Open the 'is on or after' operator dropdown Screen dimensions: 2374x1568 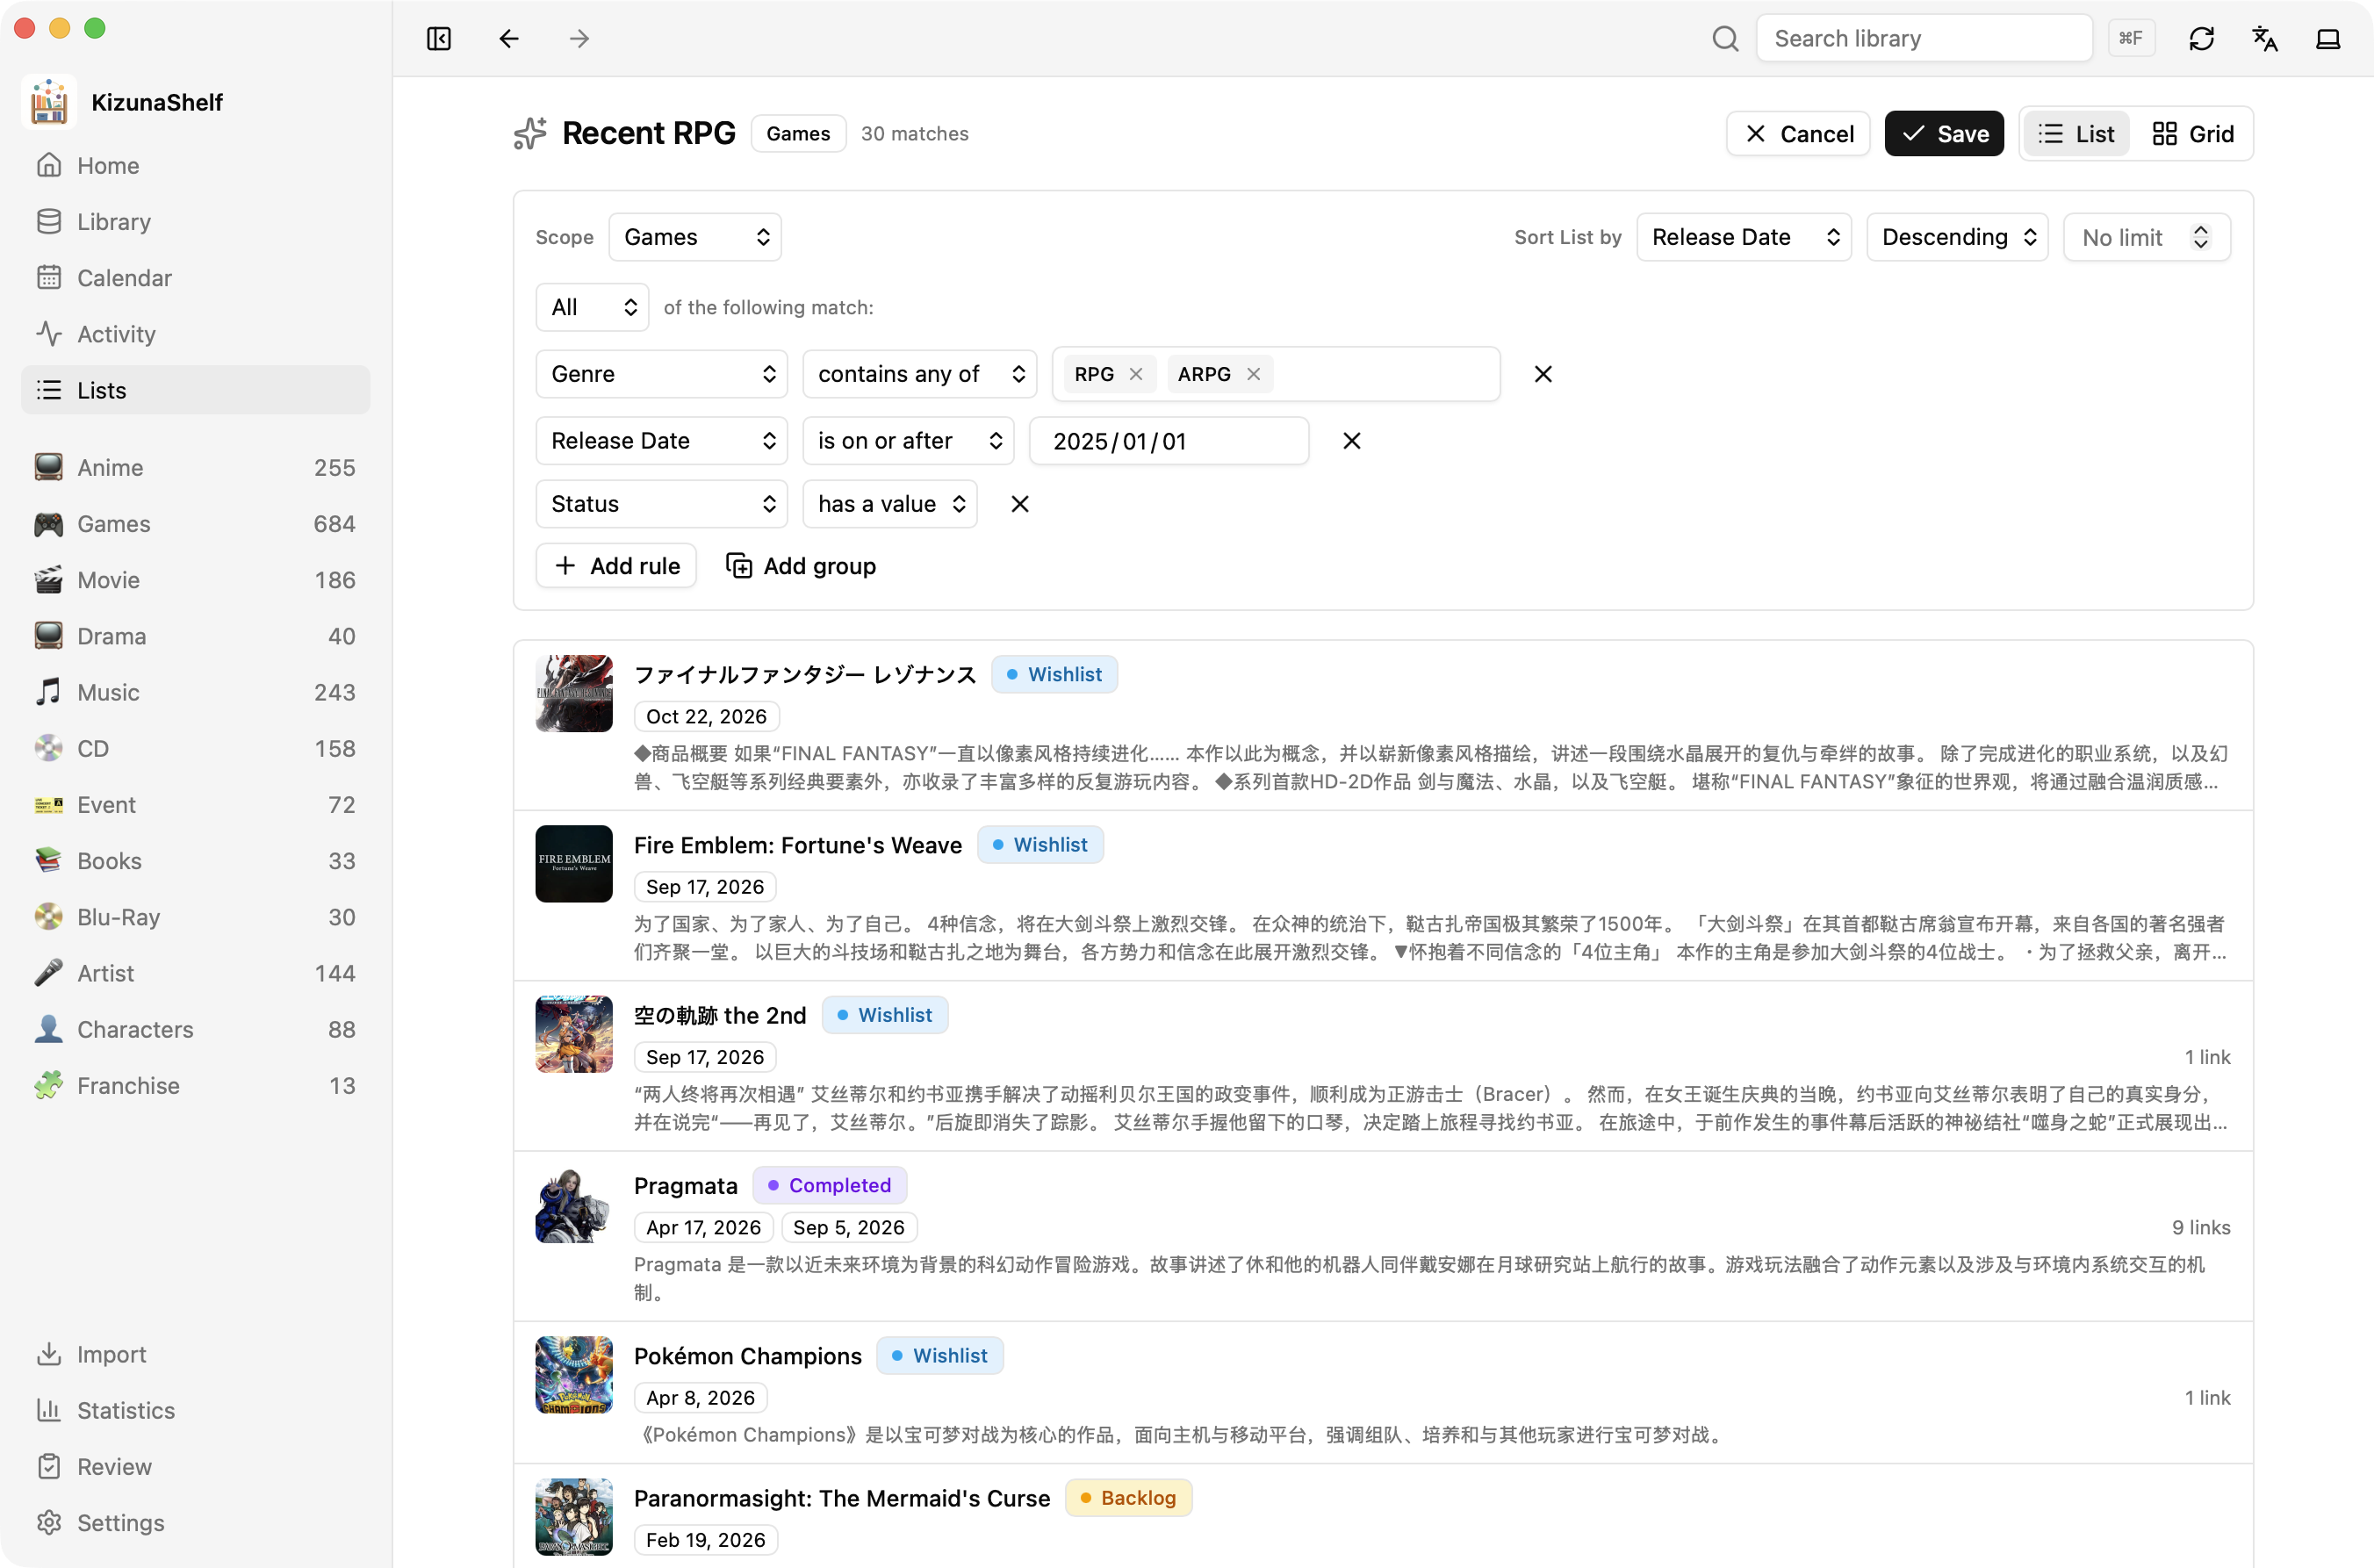pos(908,441)
